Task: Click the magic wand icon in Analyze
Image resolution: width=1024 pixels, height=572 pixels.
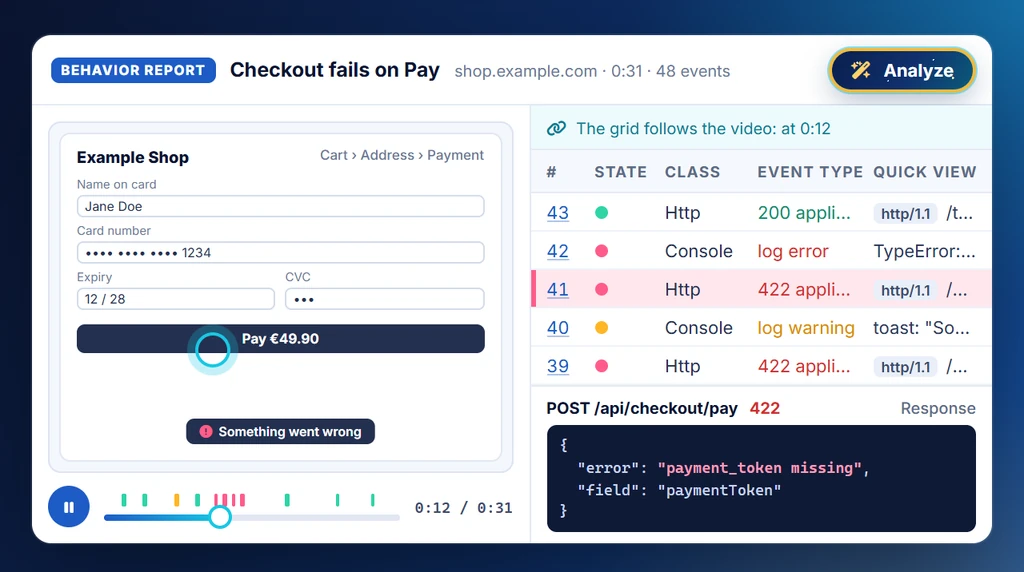Action: click(861, 70)
